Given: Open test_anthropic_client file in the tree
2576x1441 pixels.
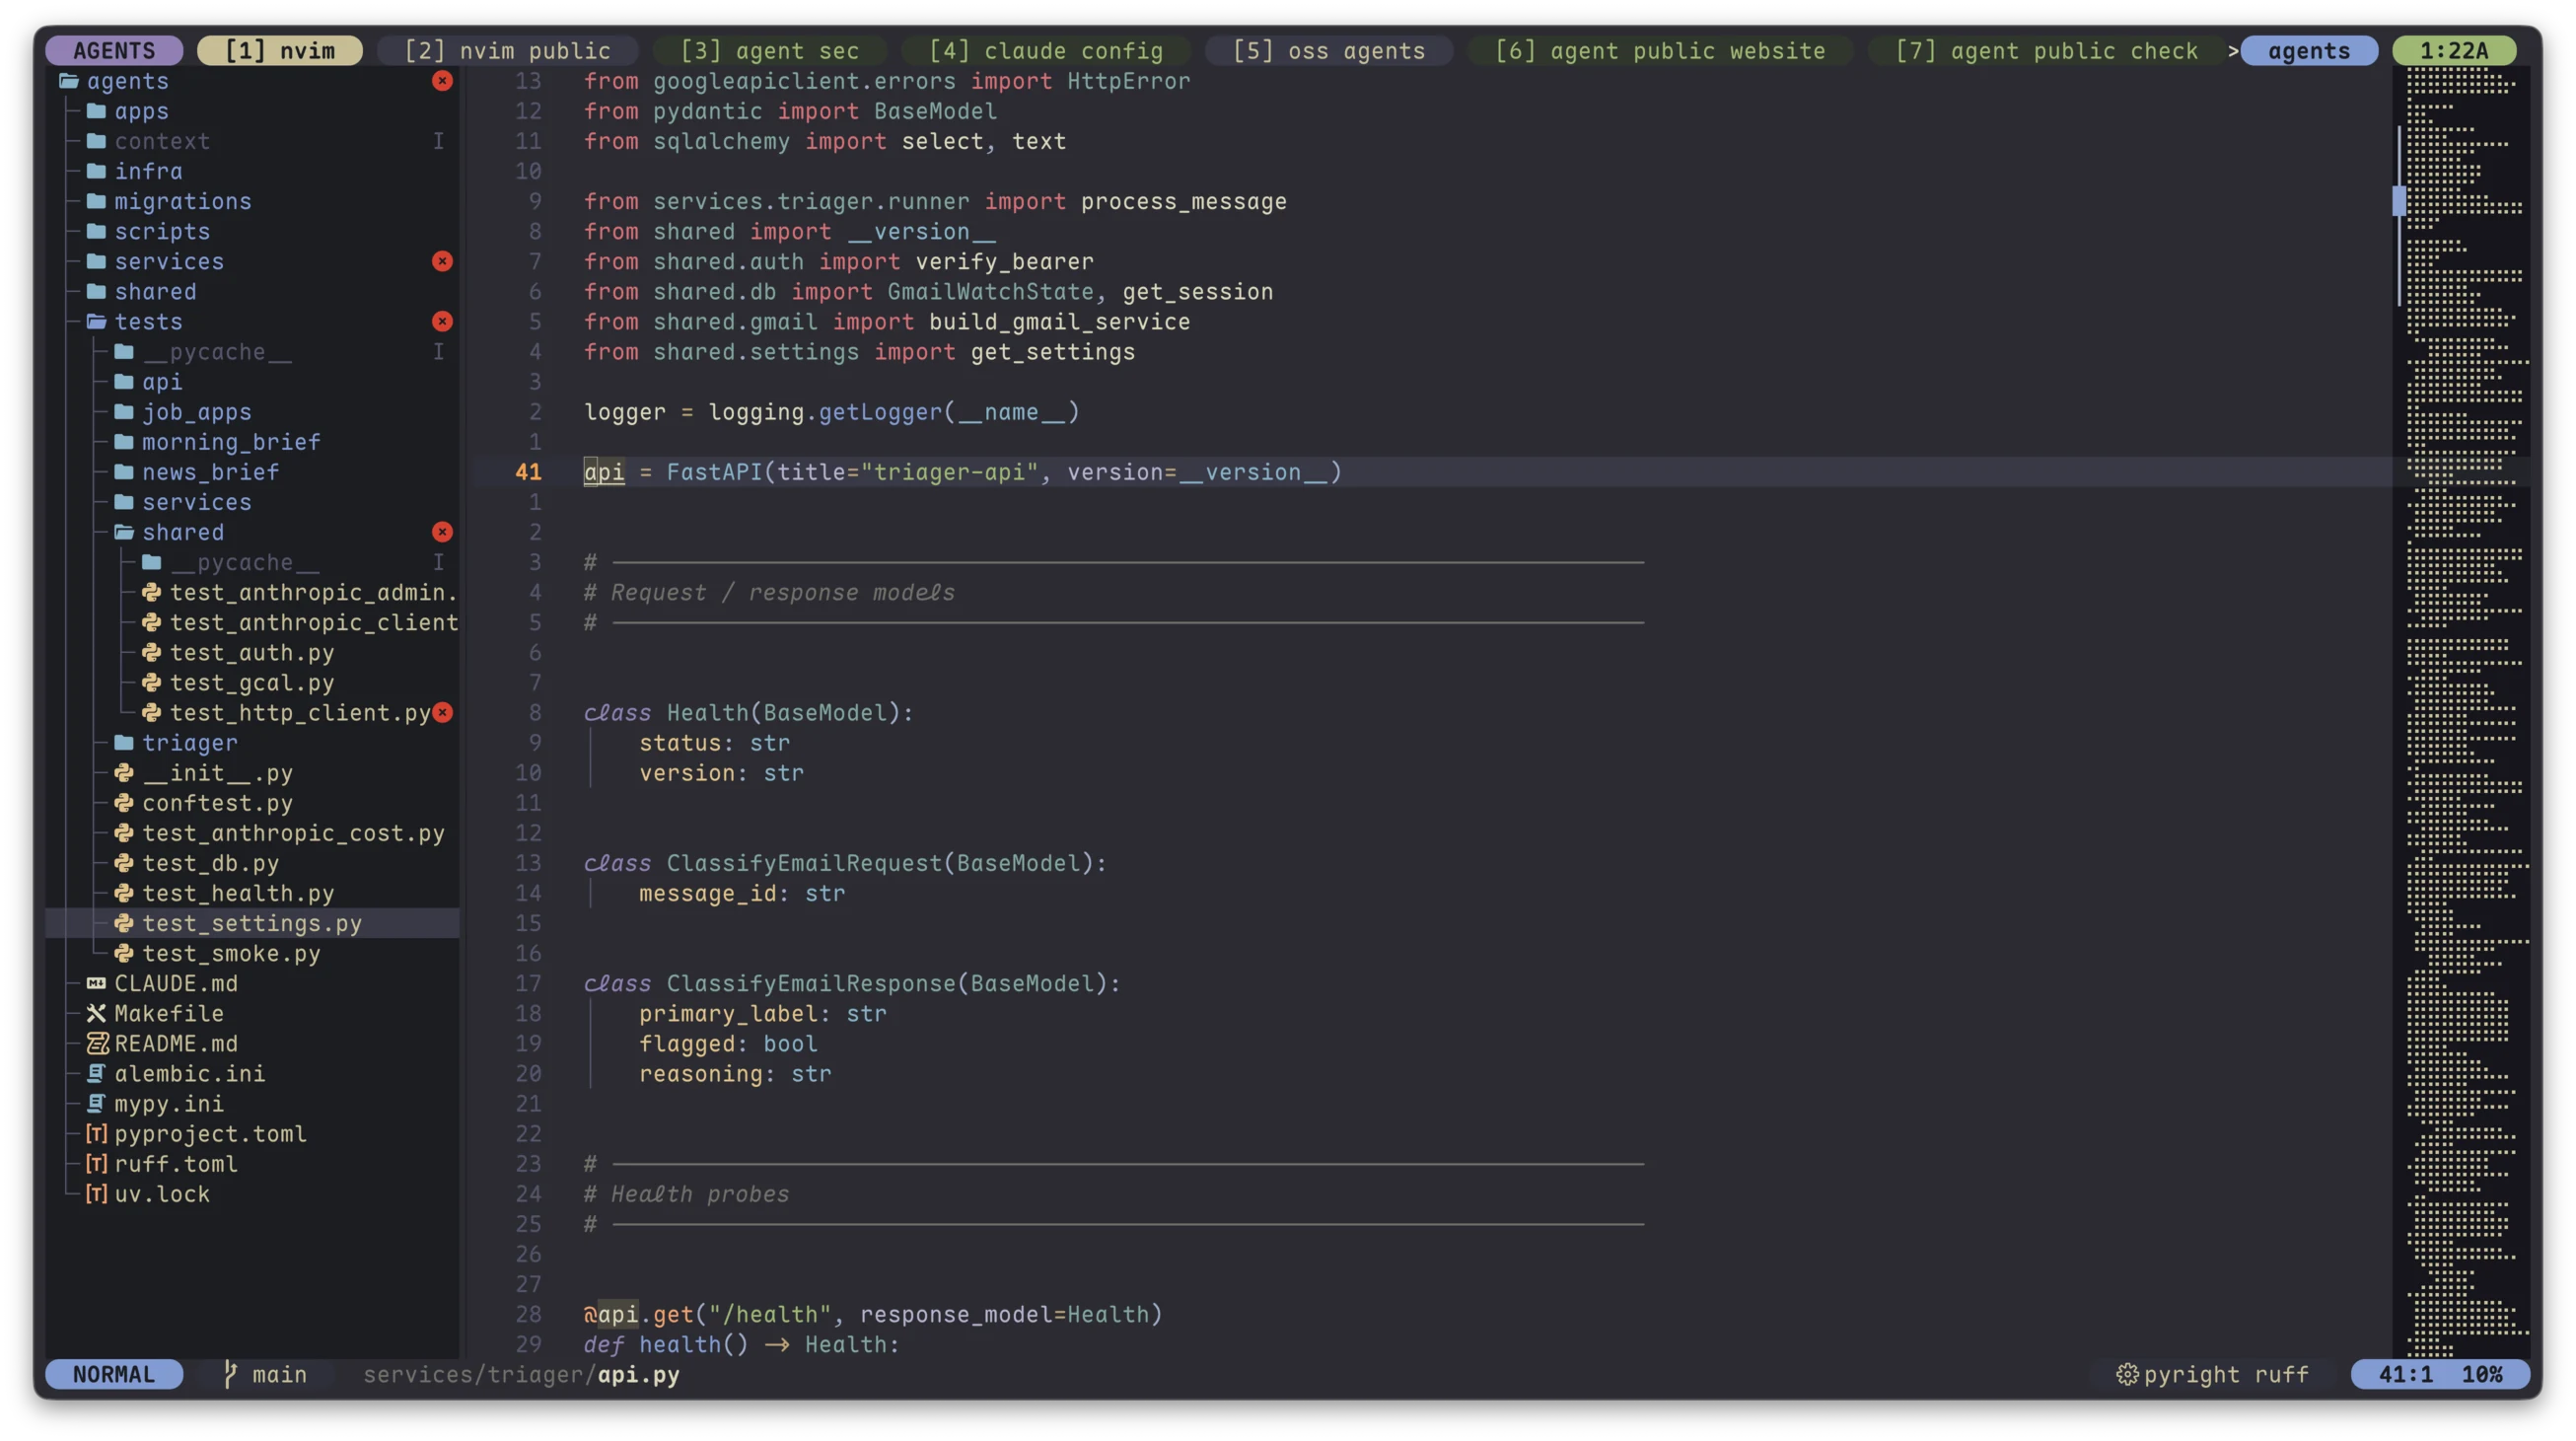Looking at the screenshot, I should tap(313, 623).
